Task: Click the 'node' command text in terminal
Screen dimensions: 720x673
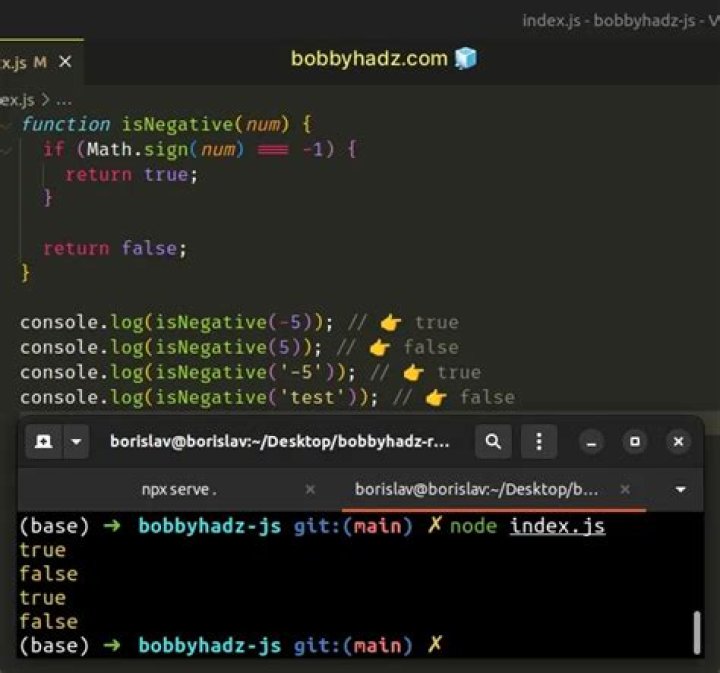Action: coord(473,526)
